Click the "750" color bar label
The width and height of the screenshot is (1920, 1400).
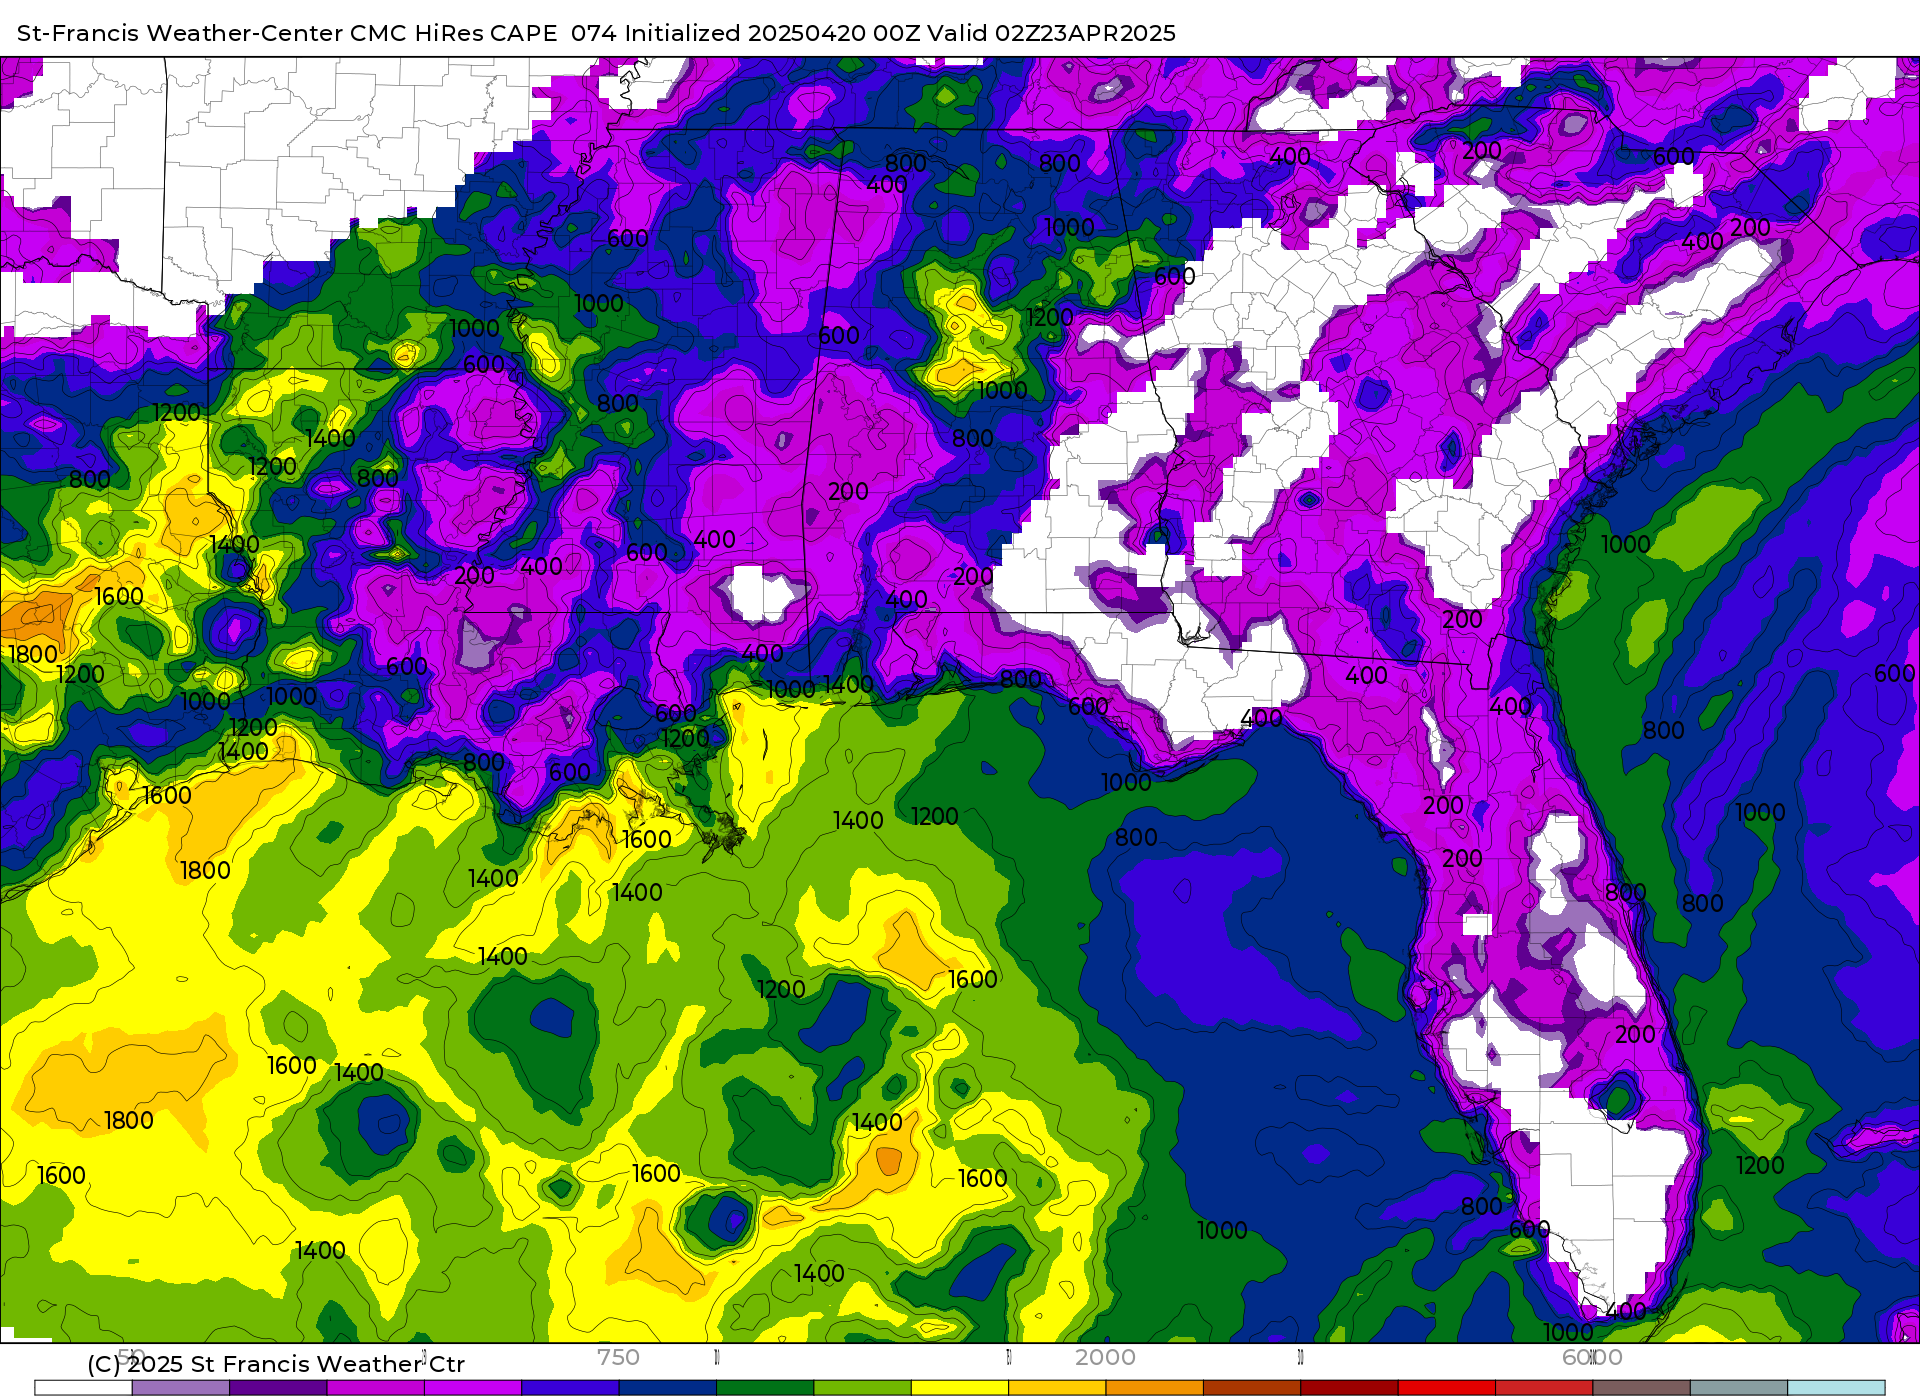click(x=618, y=1357)
